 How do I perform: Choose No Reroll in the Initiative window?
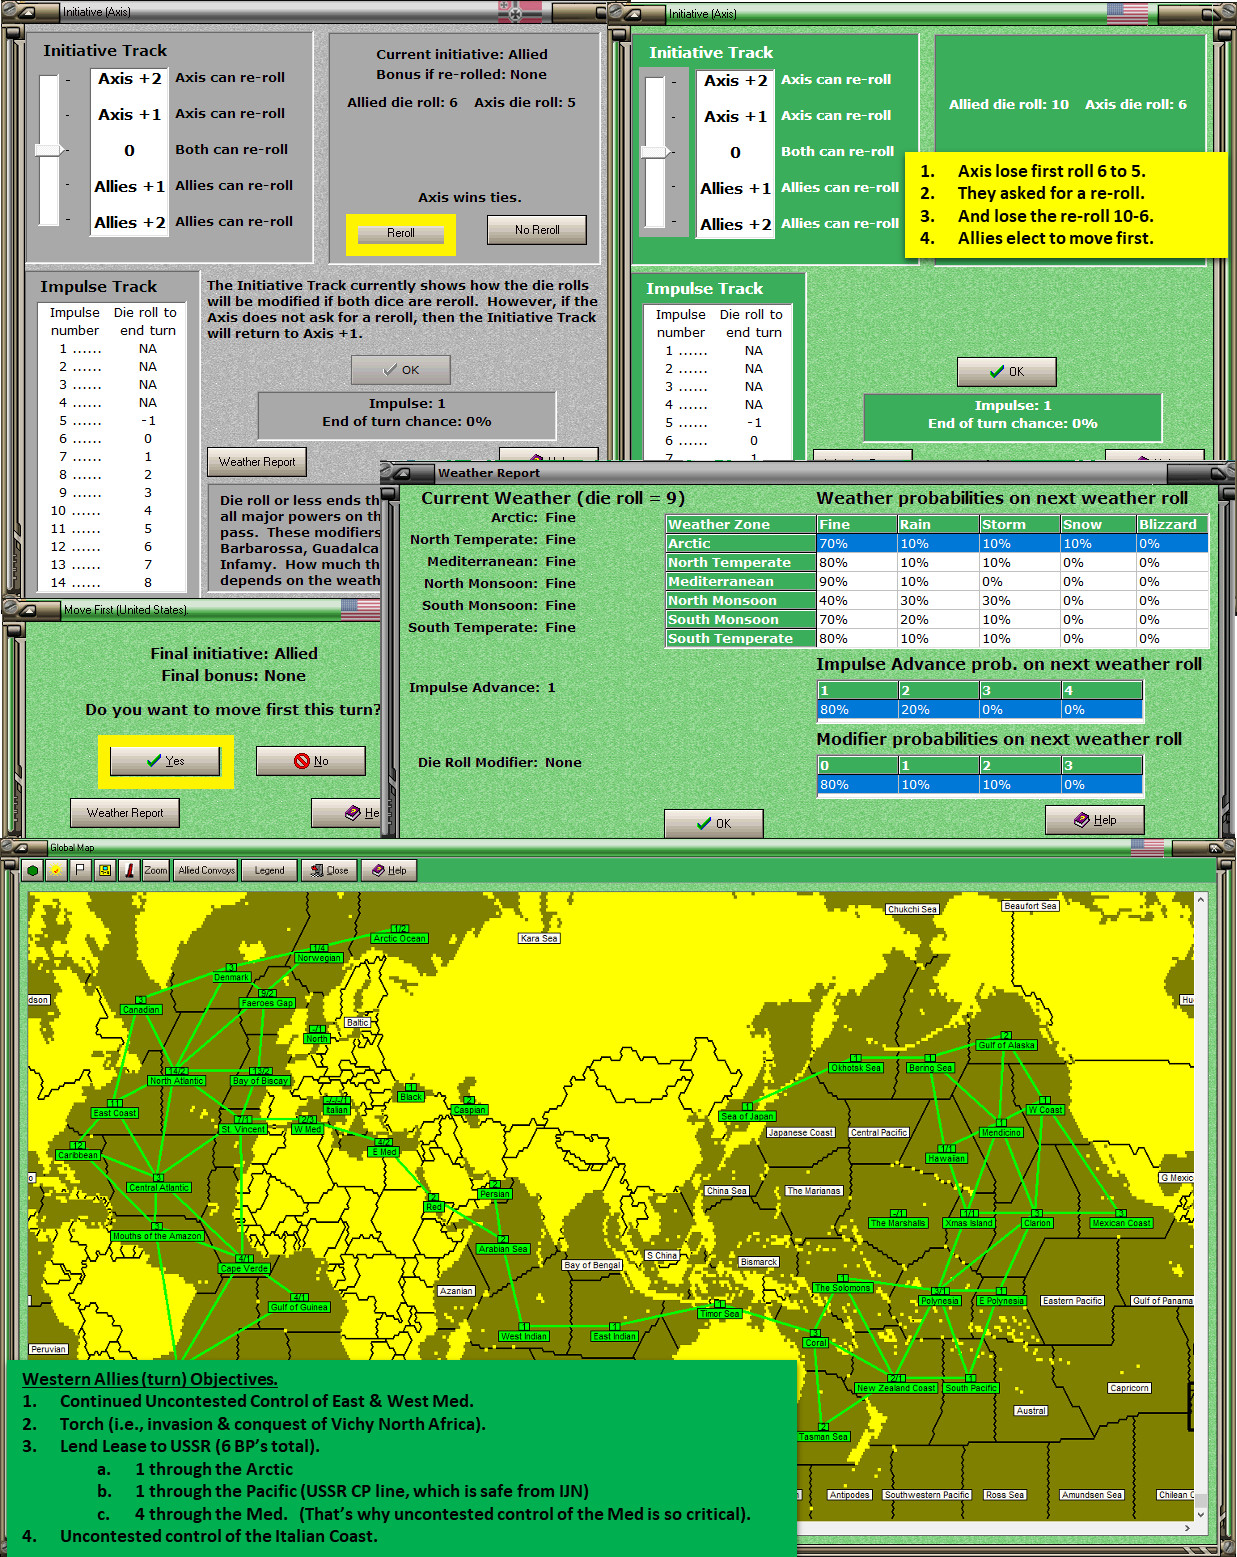537,230
